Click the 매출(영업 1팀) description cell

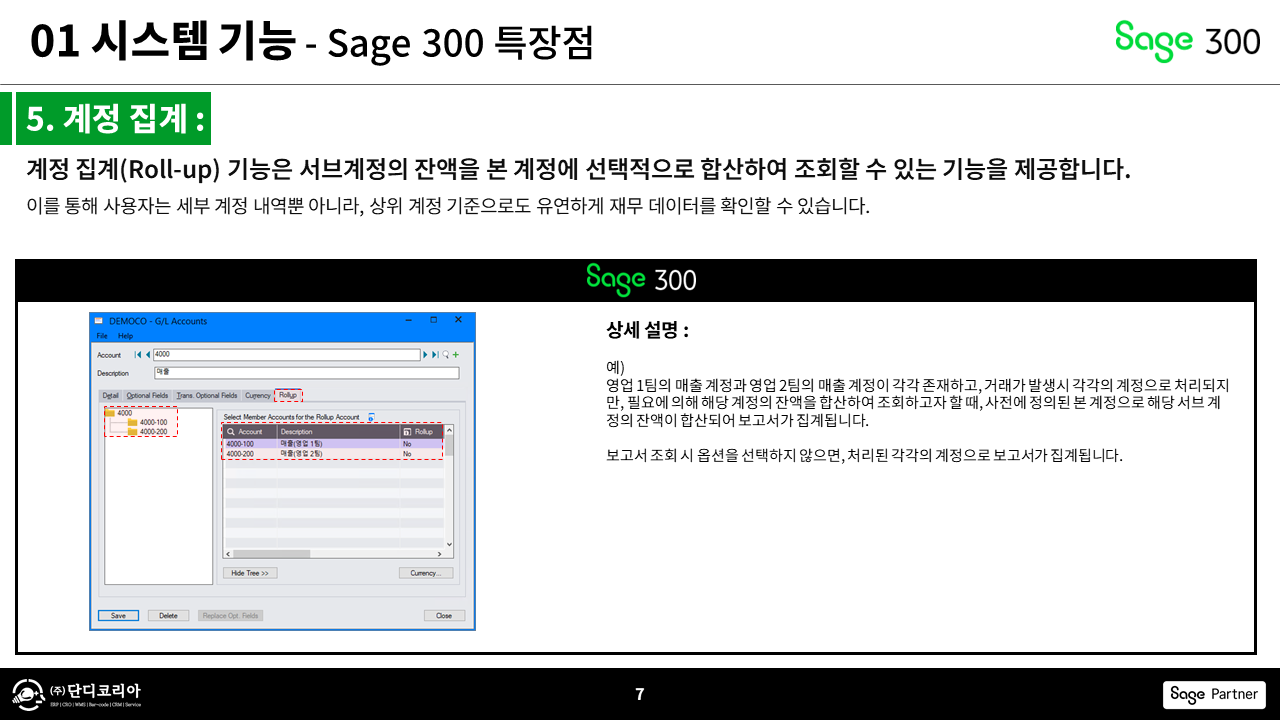(339, 443)
